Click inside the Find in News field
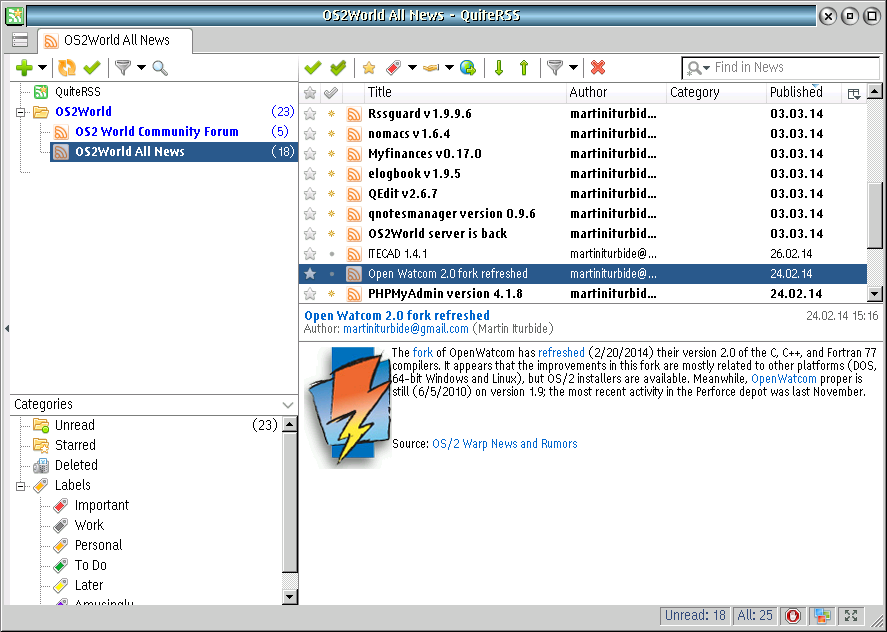The height and width of the screenshot is (632, 887). point(790,68)
